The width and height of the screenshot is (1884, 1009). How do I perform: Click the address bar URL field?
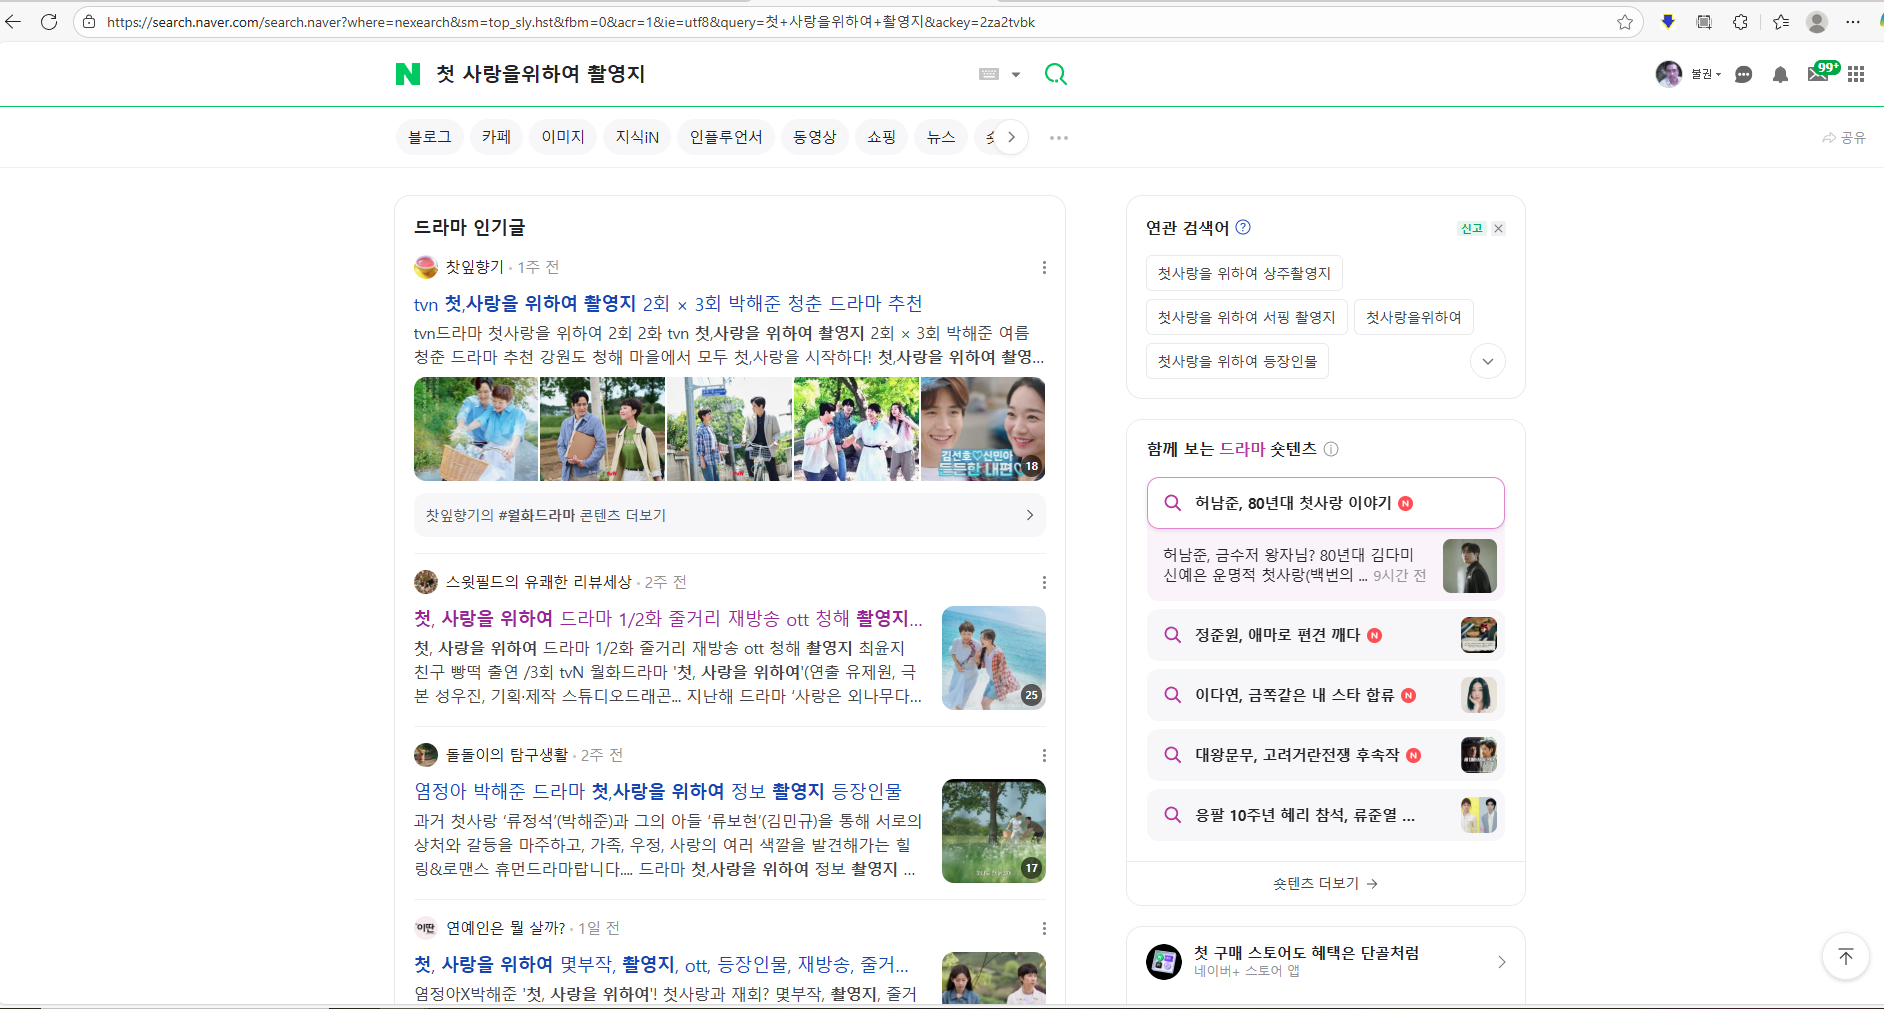click(858, 22)
